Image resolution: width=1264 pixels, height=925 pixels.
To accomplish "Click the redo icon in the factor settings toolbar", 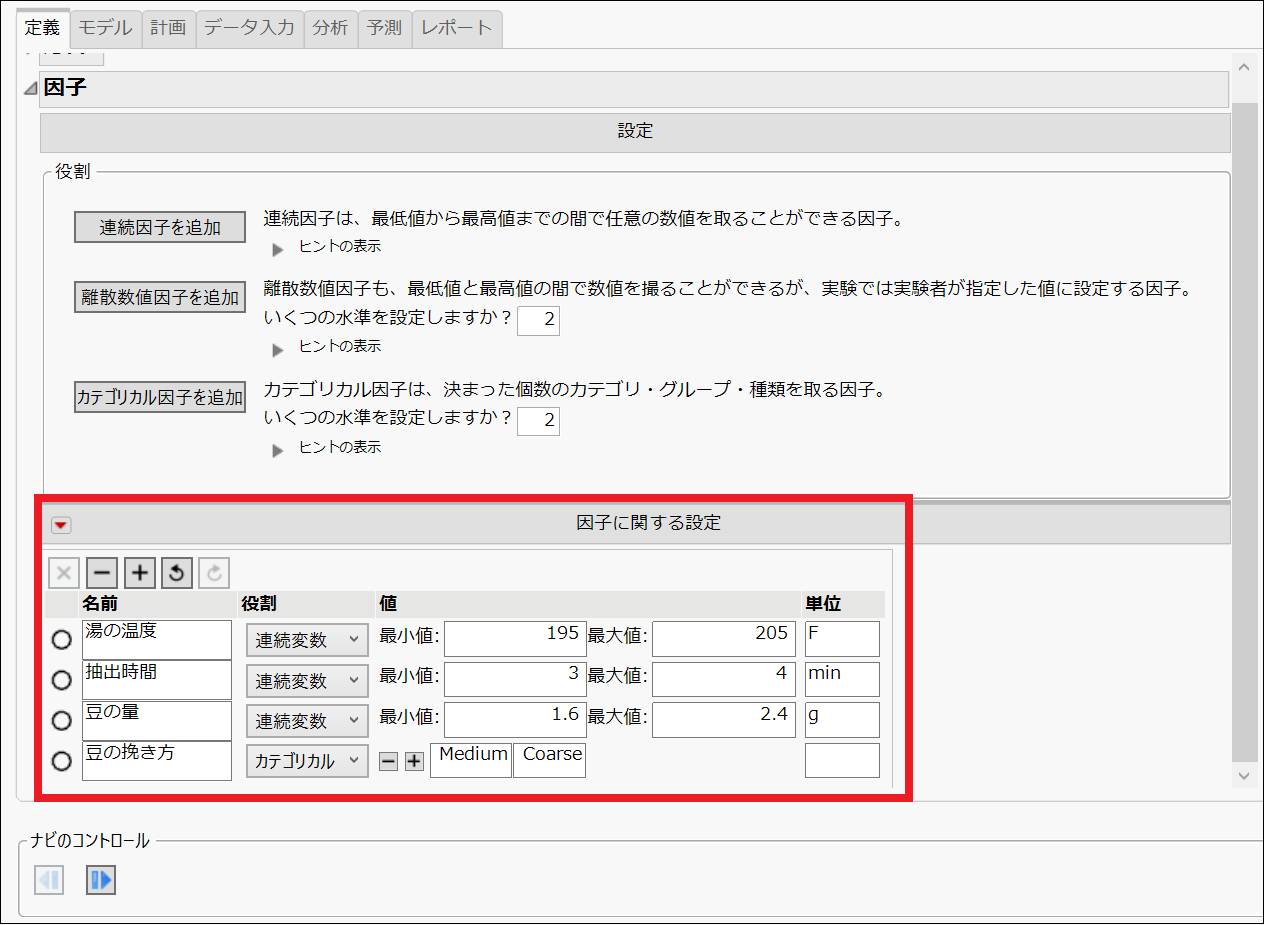I will click(212, 572).
